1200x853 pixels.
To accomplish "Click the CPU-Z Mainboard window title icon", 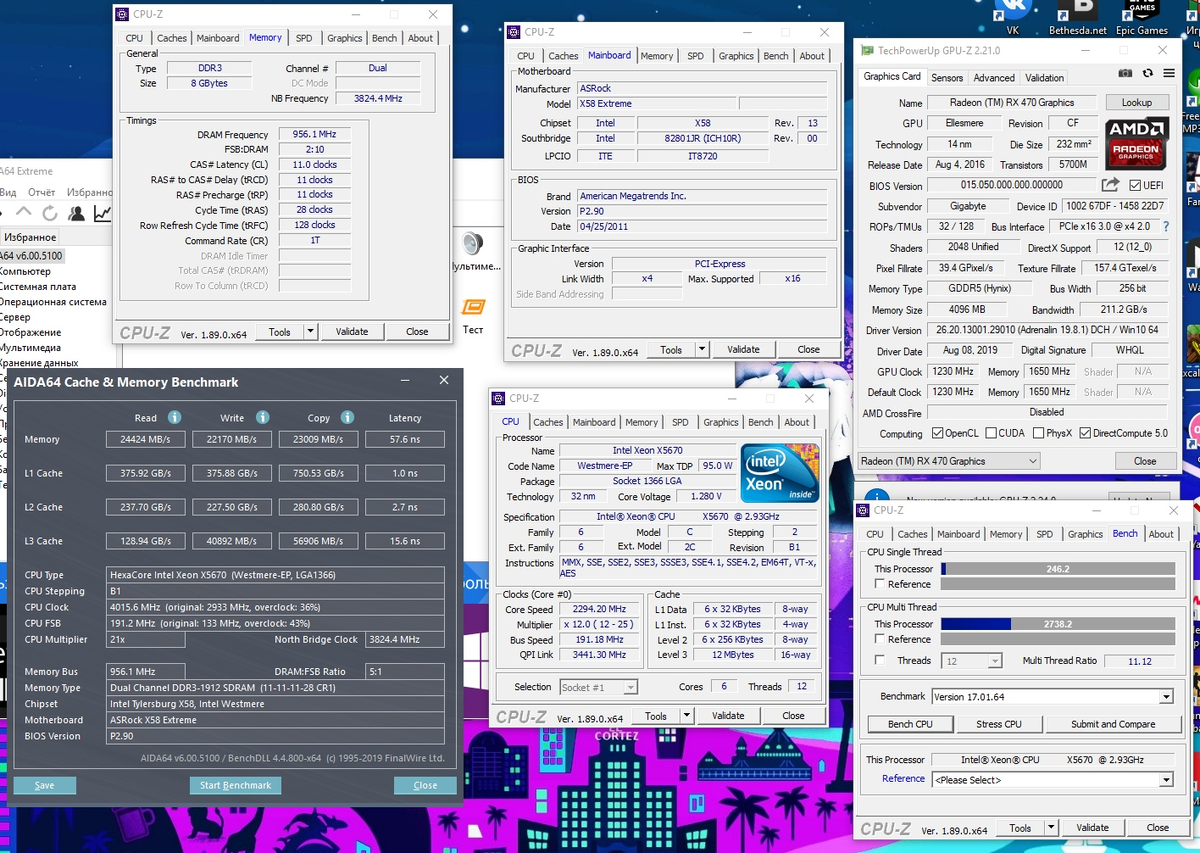I will (514, 32).
